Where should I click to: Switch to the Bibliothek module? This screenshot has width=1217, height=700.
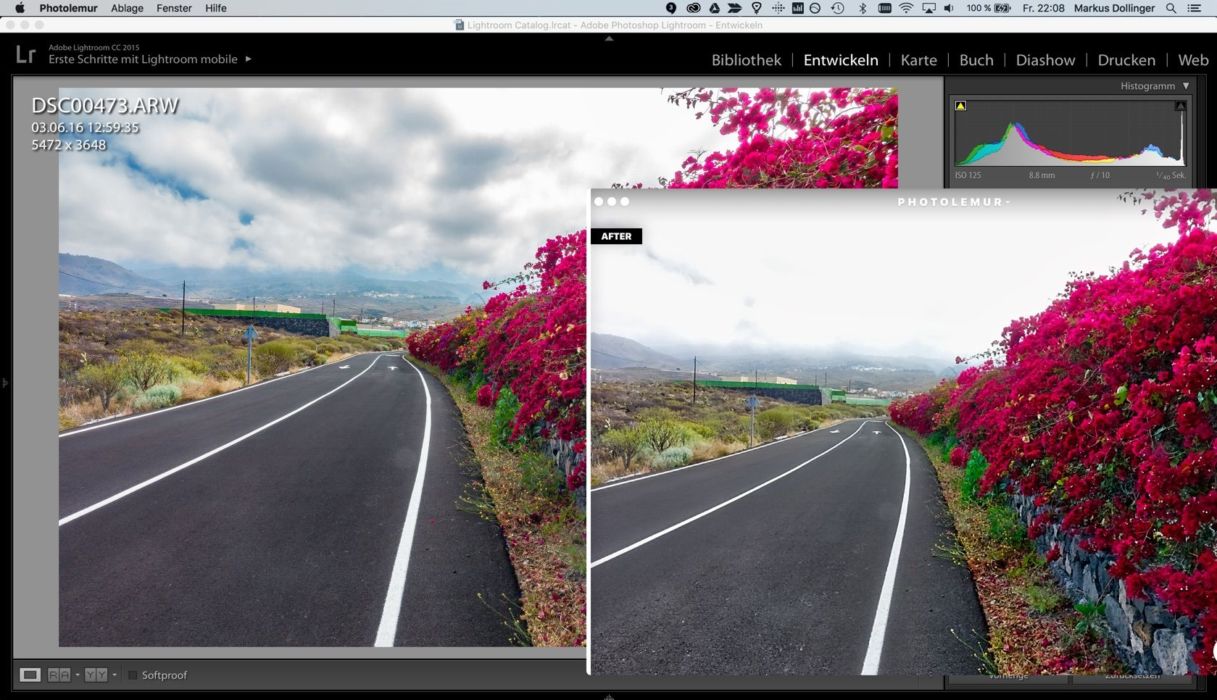point(746,60)
